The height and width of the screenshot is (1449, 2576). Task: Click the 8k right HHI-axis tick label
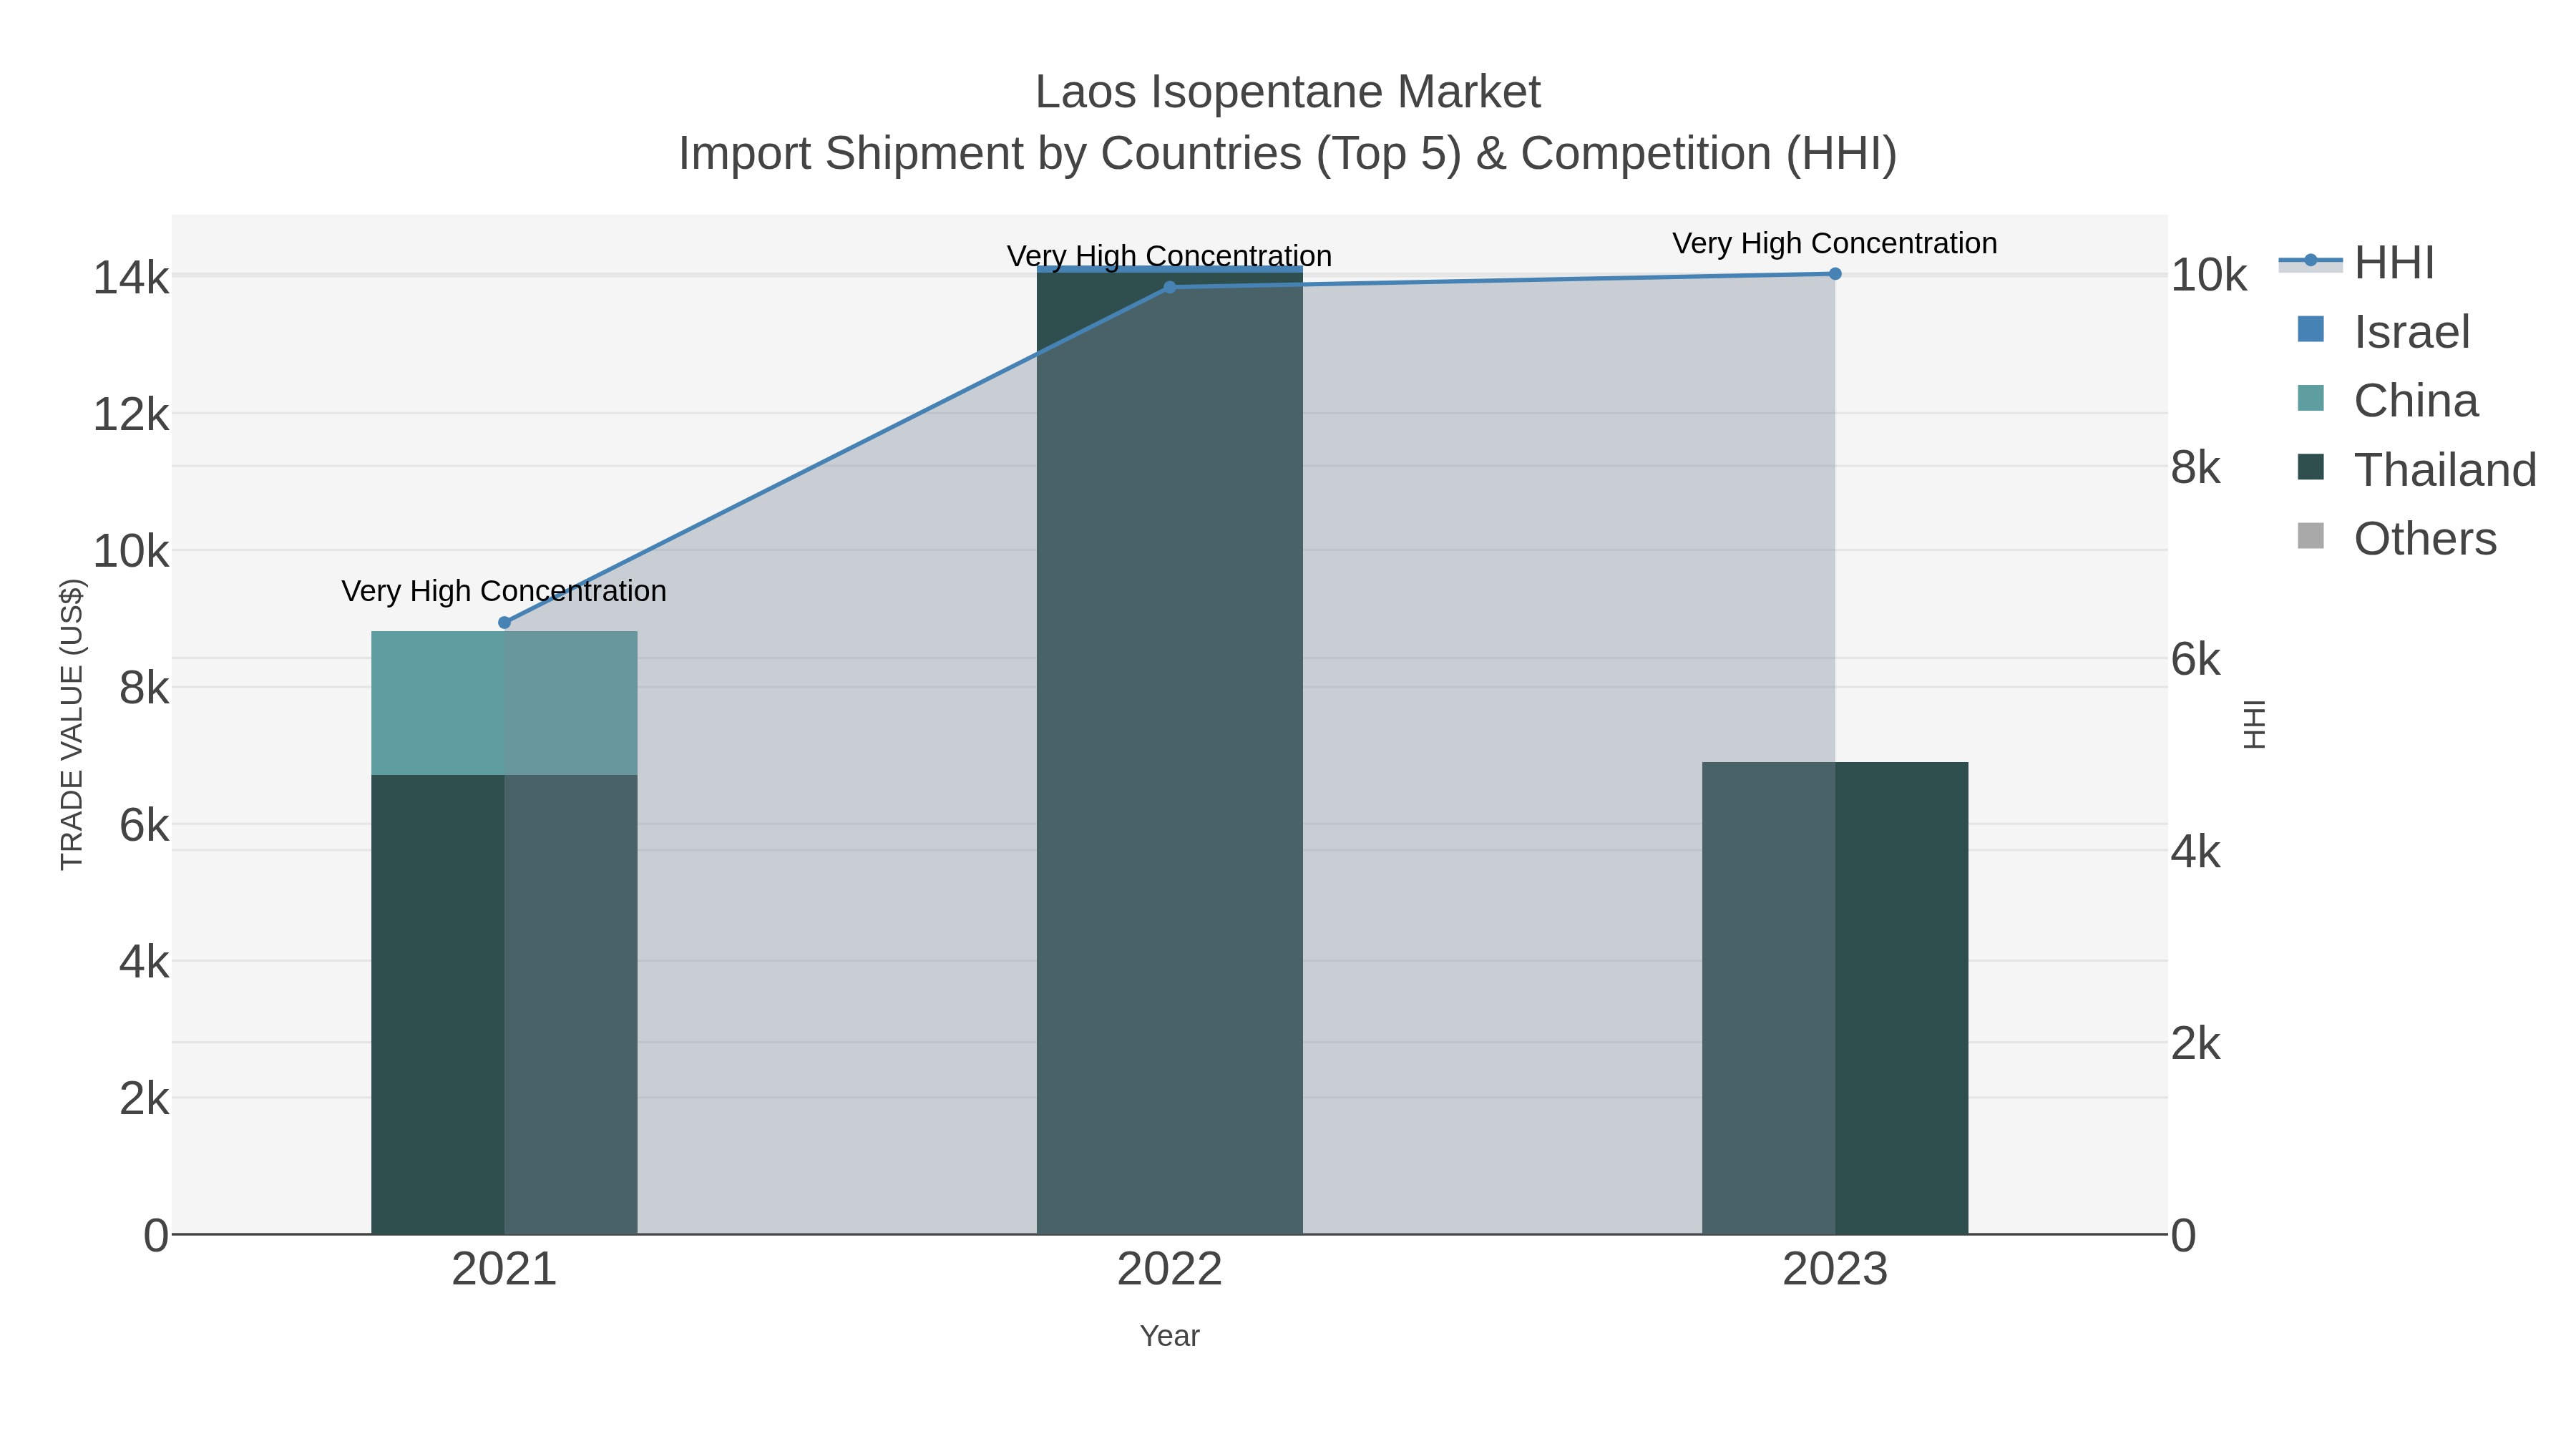point(2196,467)
